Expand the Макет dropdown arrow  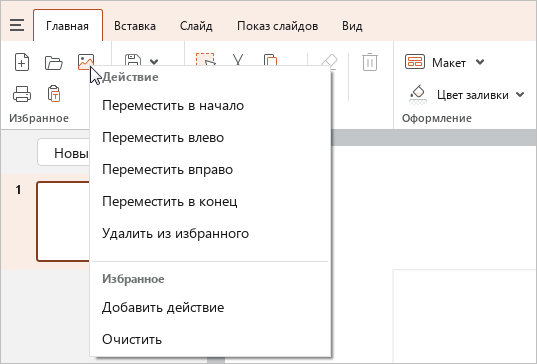pyautogui.click(x=480, y=62)
